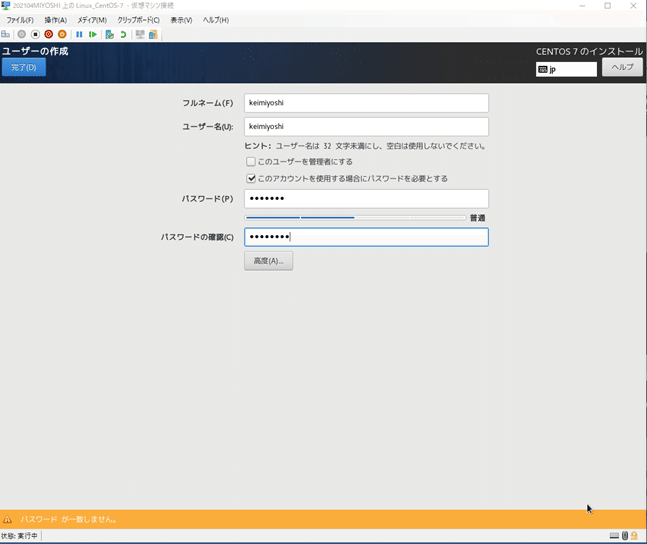Screen dimensions: 647x544
Task: Open the クリップボード(C) menu
Action: tap(138, 20)
